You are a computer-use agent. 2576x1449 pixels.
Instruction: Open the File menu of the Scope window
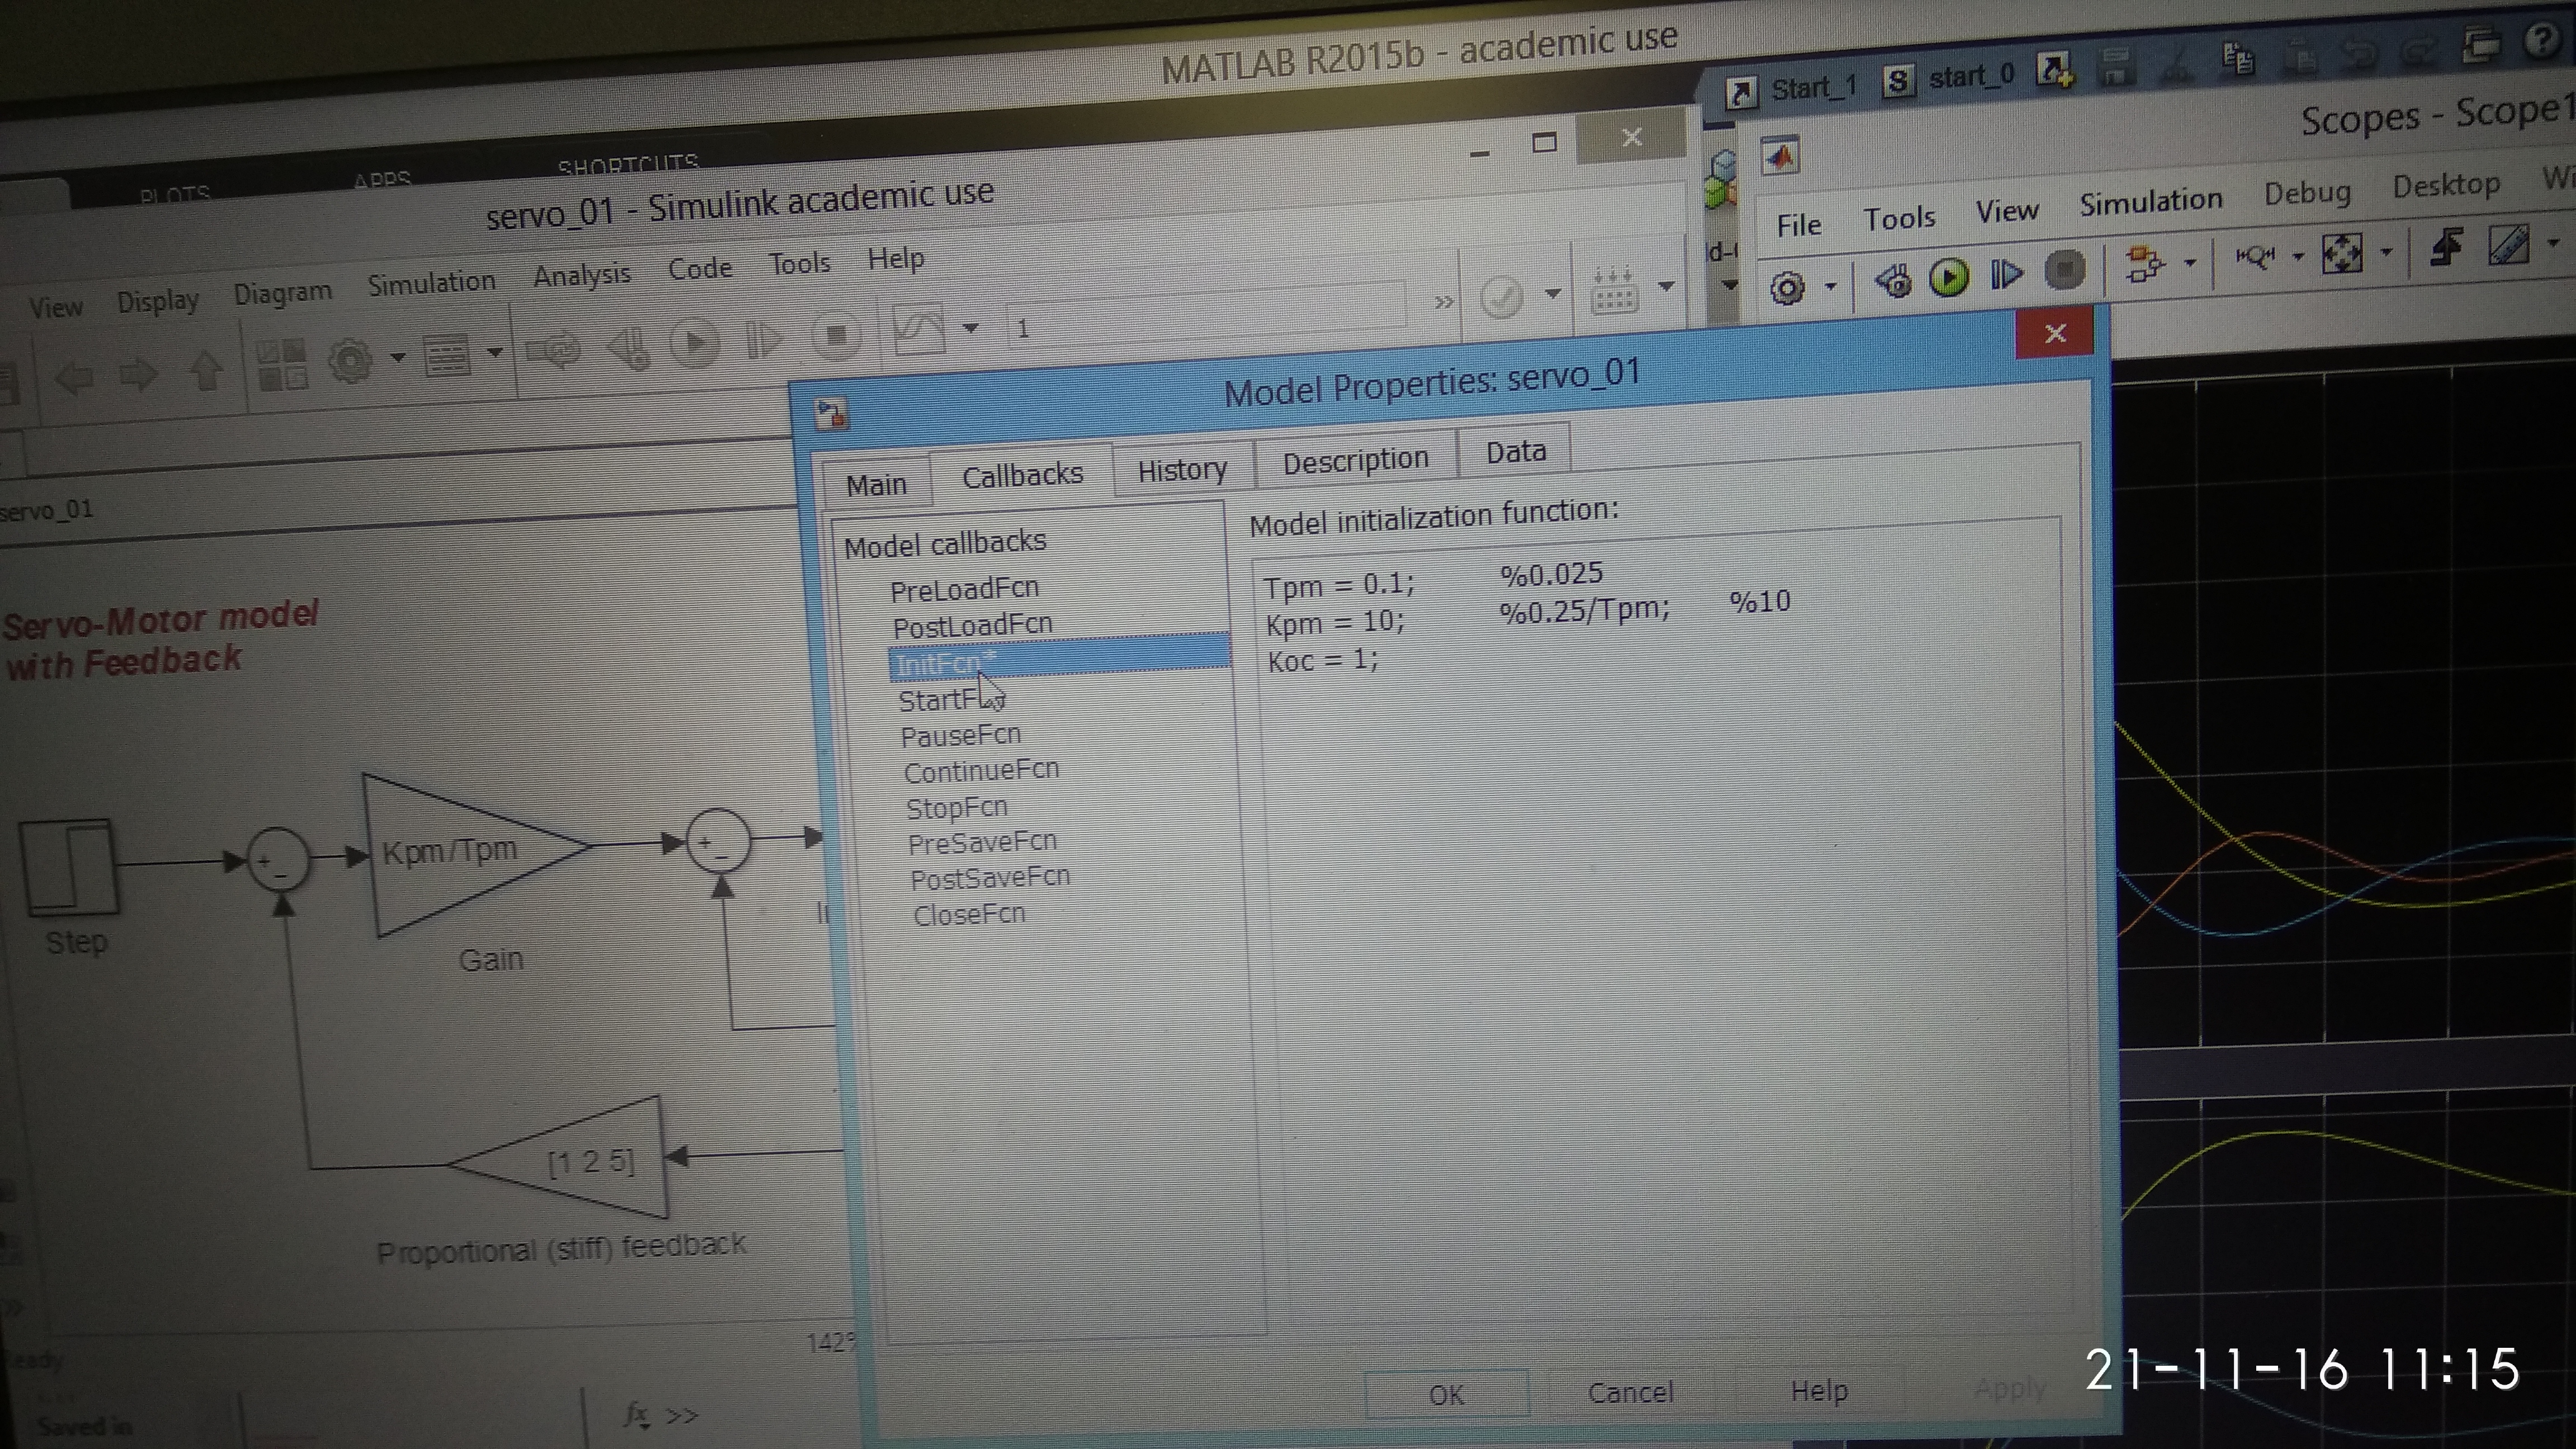(x=1798, y=225)
